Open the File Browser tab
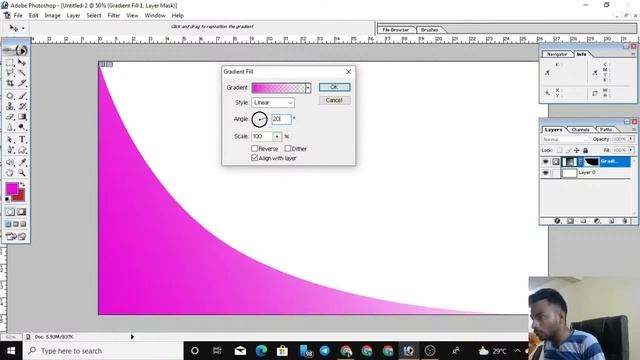The width and height of the screenshot is (640, 360). click(396, 30)
